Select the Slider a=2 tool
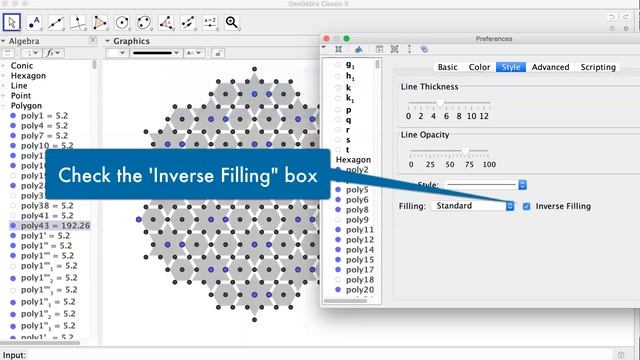Screen dimensions: 640x360 point(210,22)
